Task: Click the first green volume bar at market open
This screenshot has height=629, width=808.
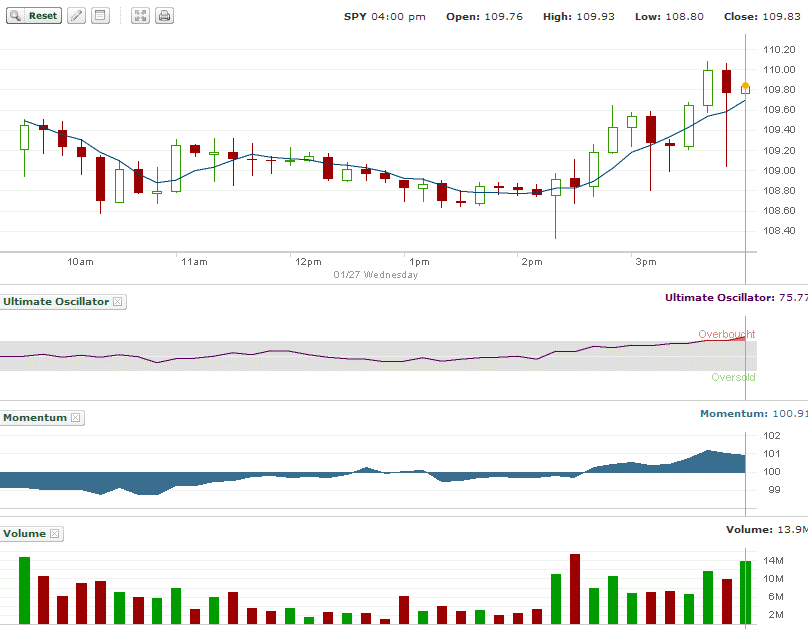Action: (x=24, y=590)
